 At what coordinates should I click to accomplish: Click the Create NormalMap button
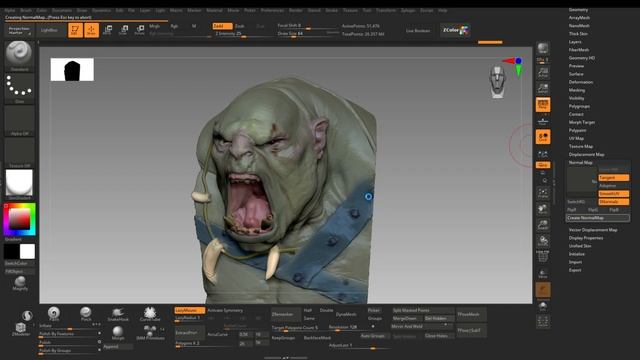coord(598,218)
